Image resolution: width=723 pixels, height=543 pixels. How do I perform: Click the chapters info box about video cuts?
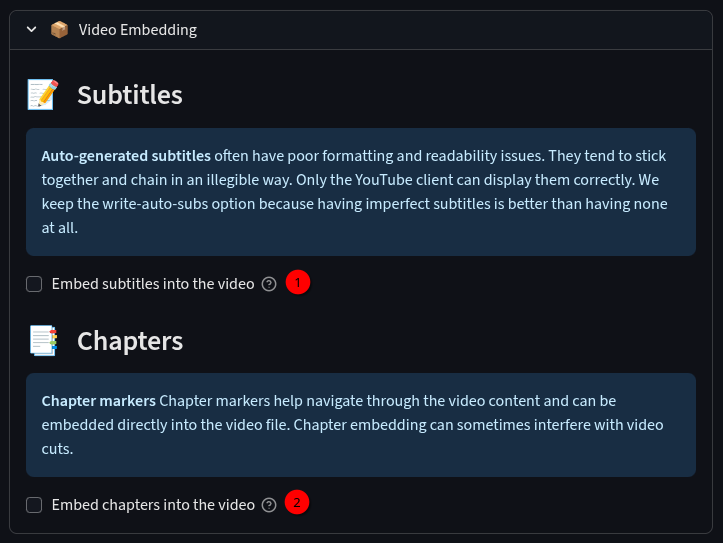click(361, 425)
